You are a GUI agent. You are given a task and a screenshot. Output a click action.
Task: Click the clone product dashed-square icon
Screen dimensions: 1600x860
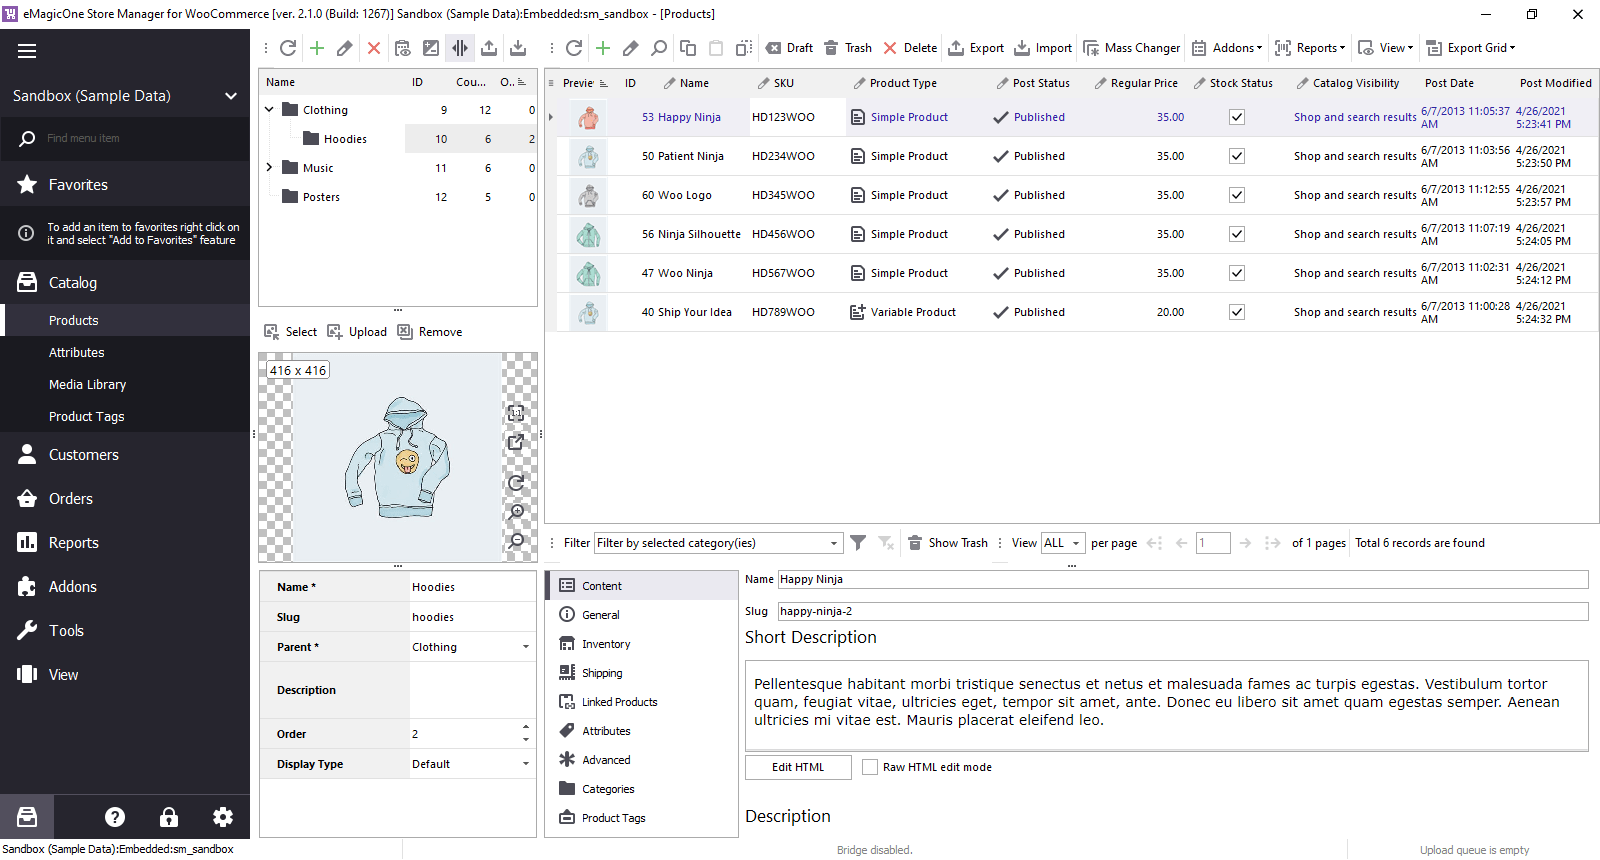point(744,48)
